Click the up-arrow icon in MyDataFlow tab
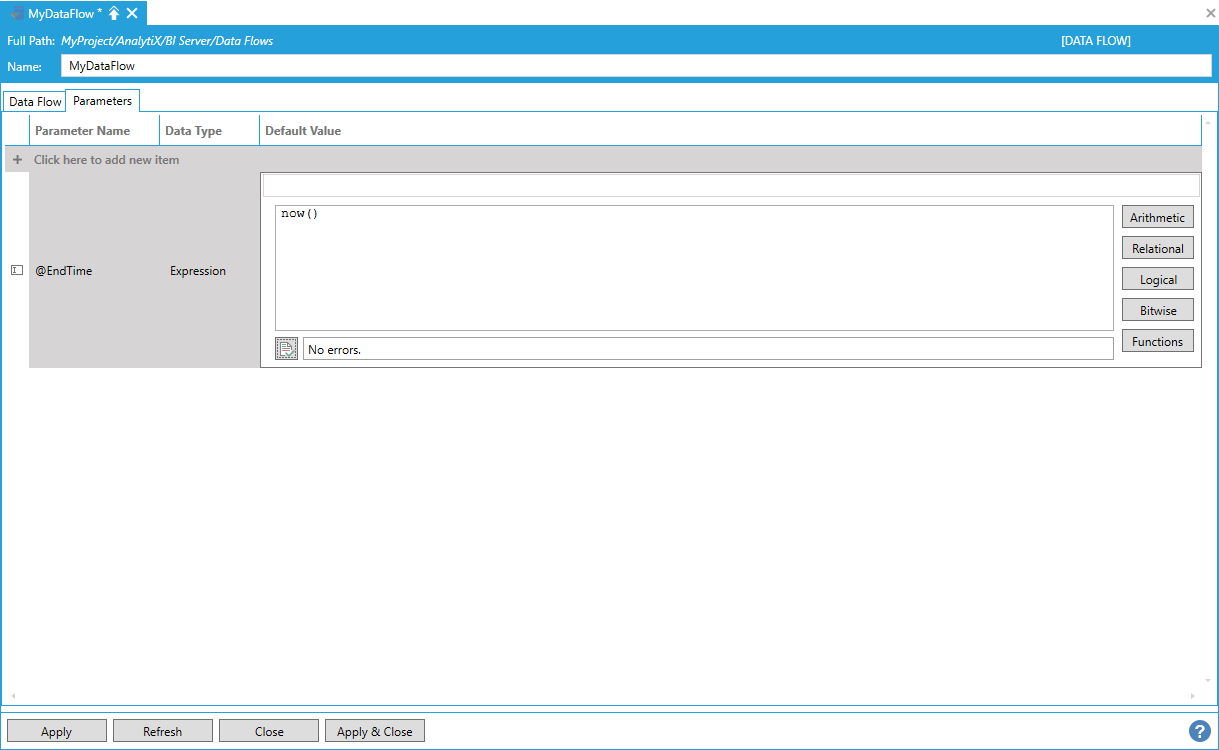The image size is (1219, 750). [x=114, y=13]
